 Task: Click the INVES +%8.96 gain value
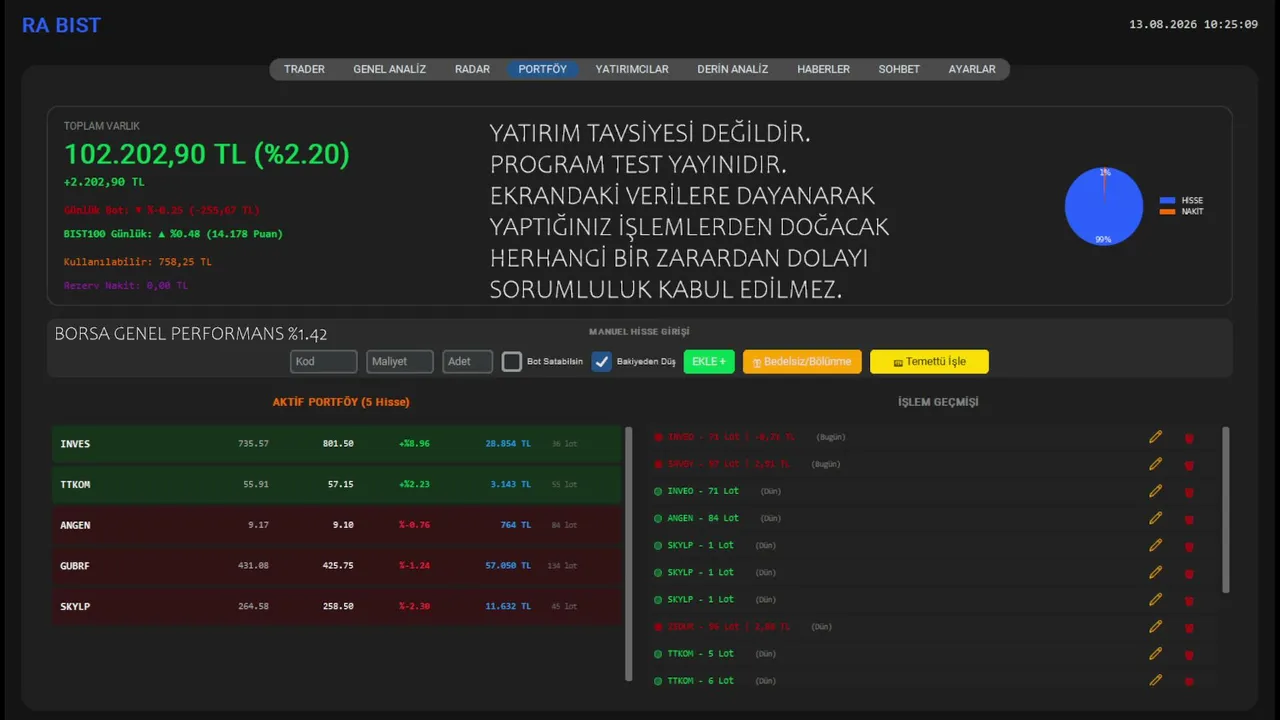[x=414, y=444]
